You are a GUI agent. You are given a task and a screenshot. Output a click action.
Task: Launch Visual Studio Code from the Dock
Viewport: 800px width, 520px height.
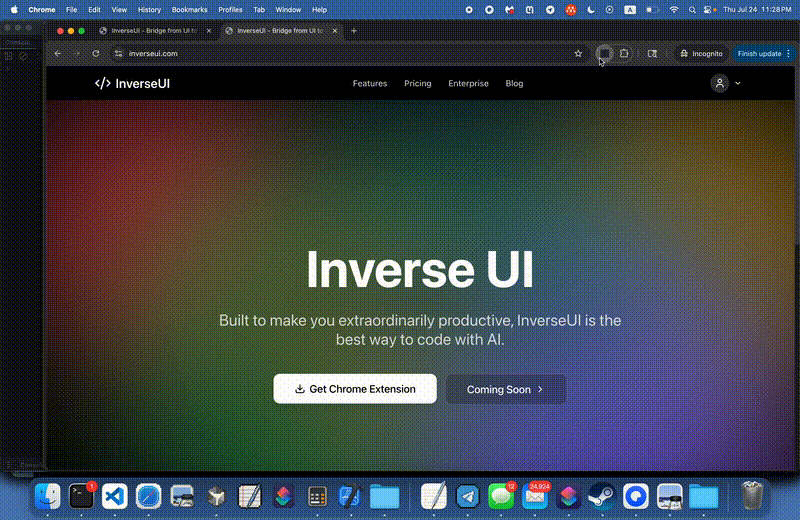115,496
